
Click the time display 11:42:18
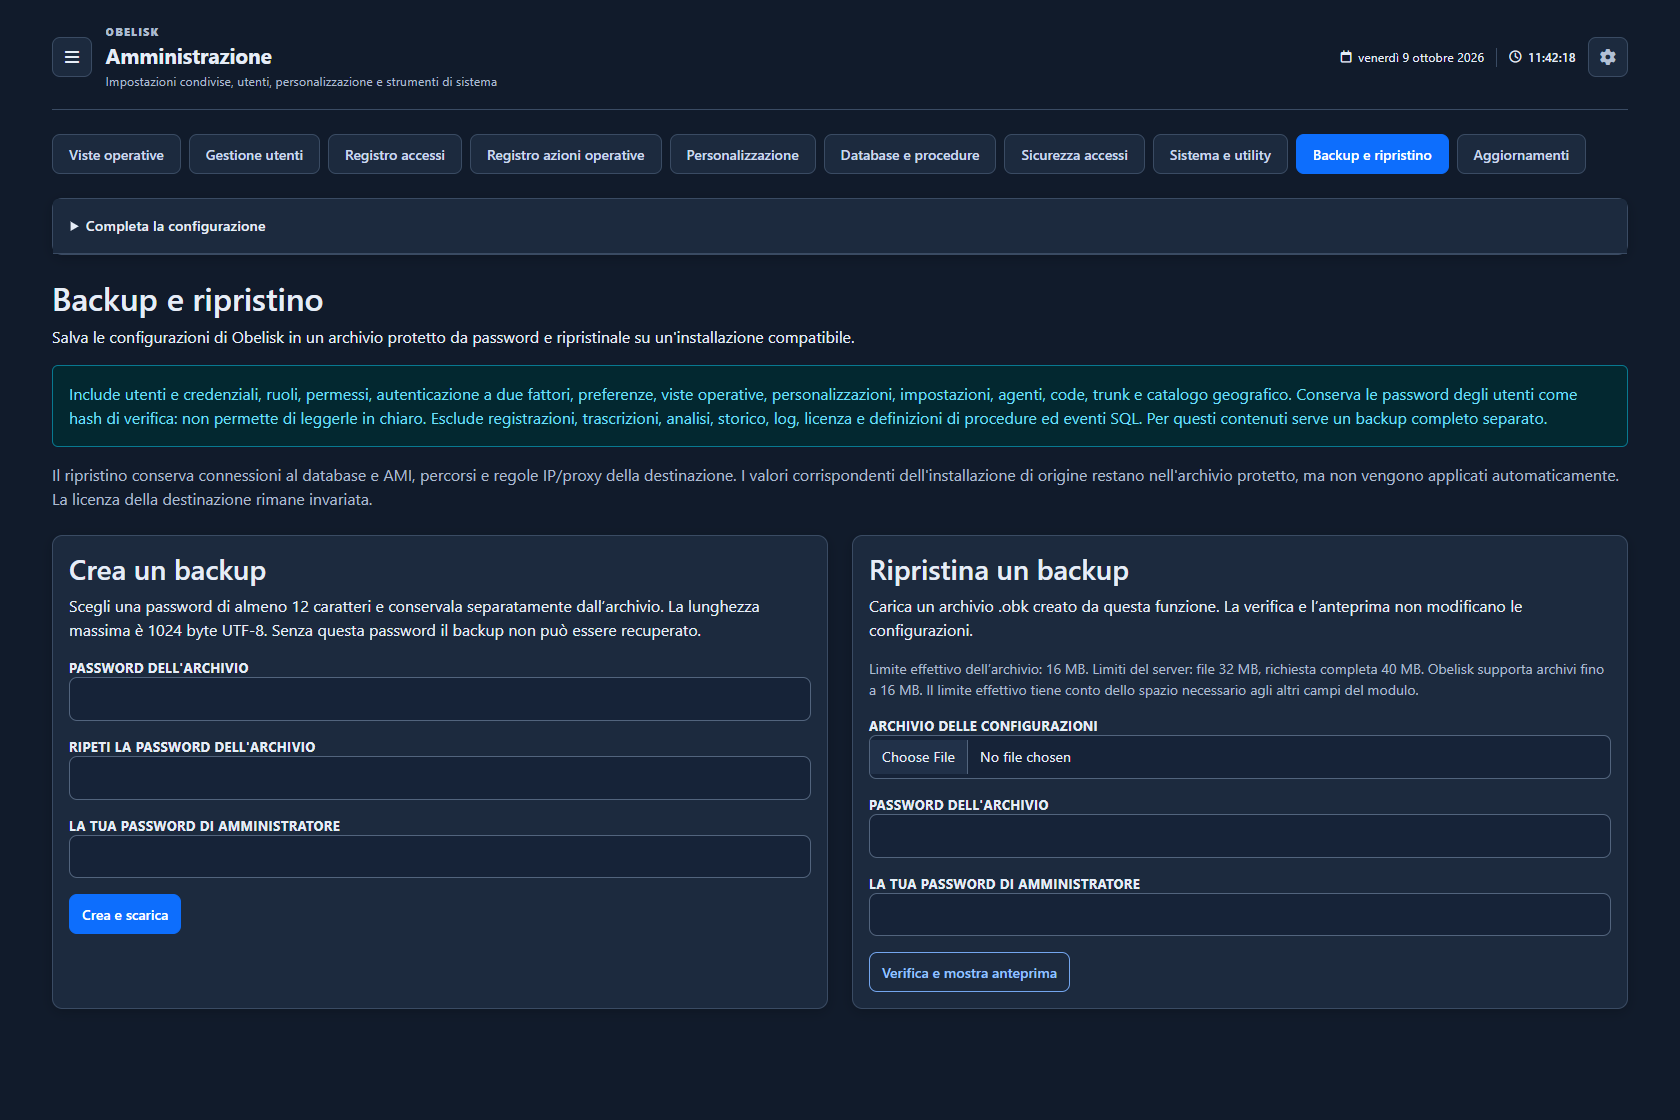coord(1552,58)
